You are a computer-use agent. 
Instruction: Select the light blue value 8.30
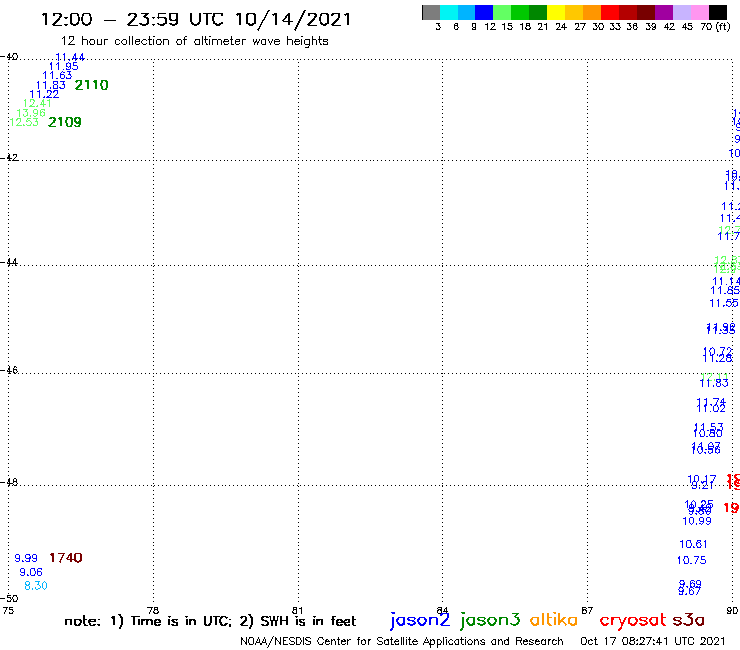tap(36, 586)
